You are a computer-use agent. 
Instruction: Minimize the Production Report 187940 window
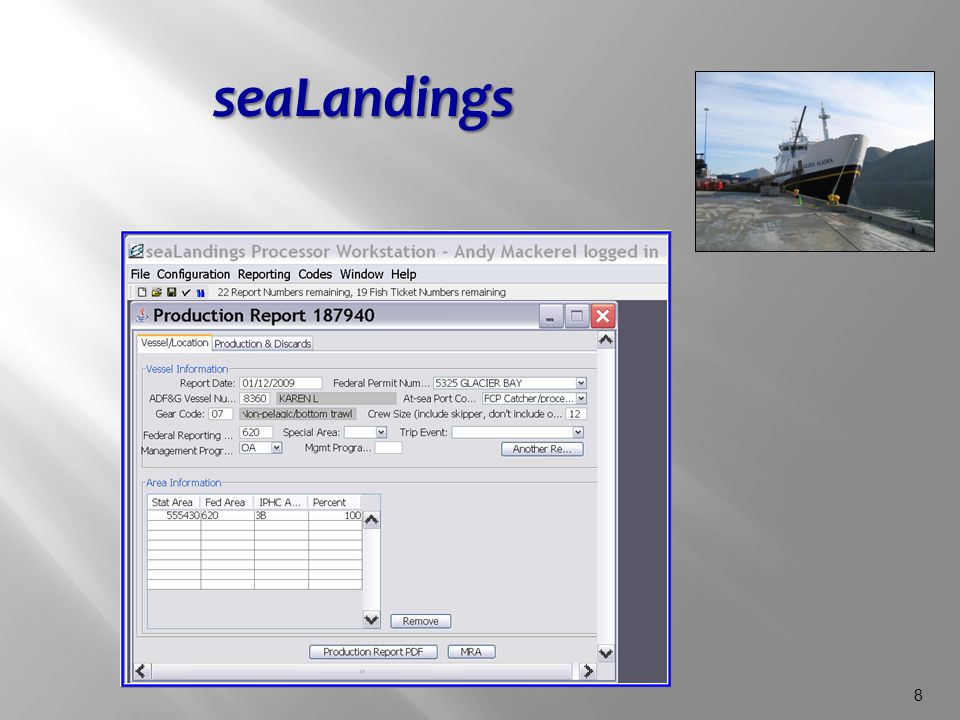pyautogui.click(x=550, y=317)
